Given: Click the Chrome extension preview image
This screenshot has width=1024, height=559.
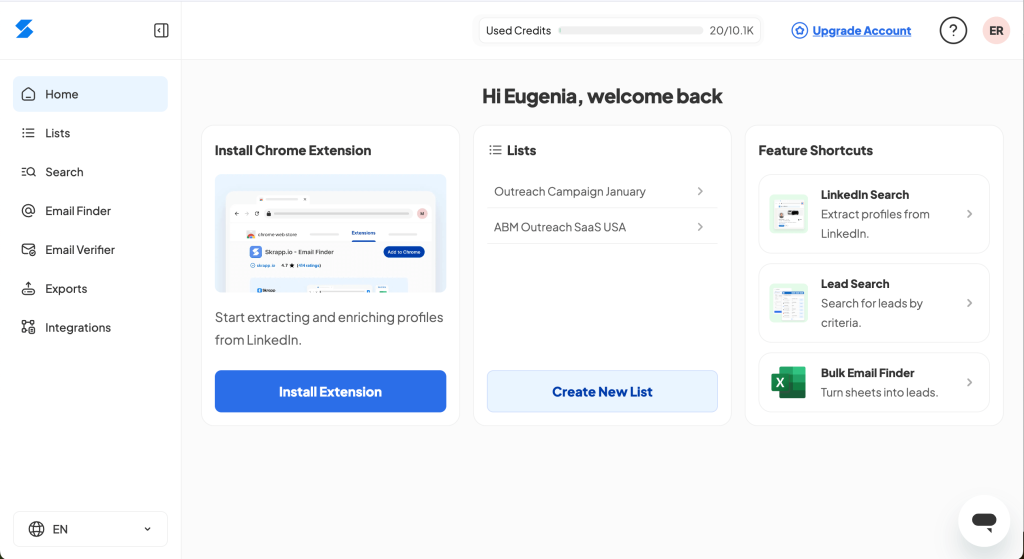Looking at the screenshot, I should pyautogui.click(x=330, y=233).
